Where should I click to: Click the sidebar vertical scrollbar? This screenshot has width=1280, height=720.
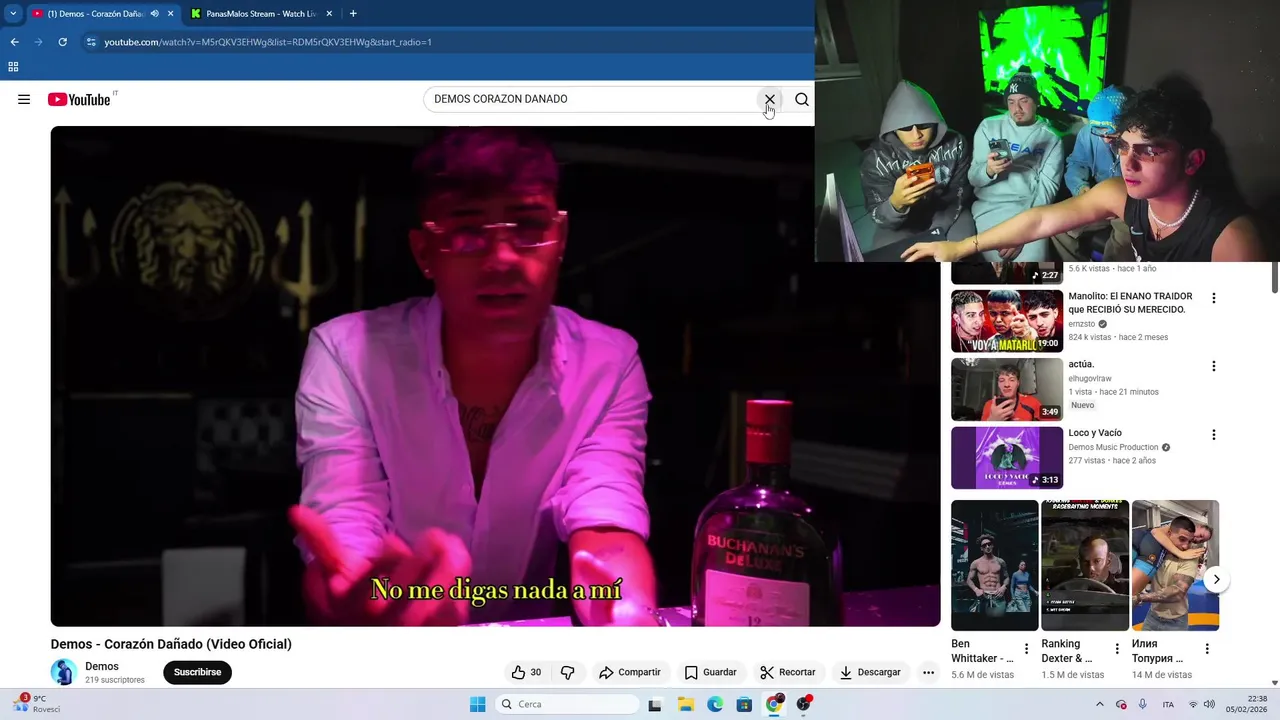[x=1275, y=278]
